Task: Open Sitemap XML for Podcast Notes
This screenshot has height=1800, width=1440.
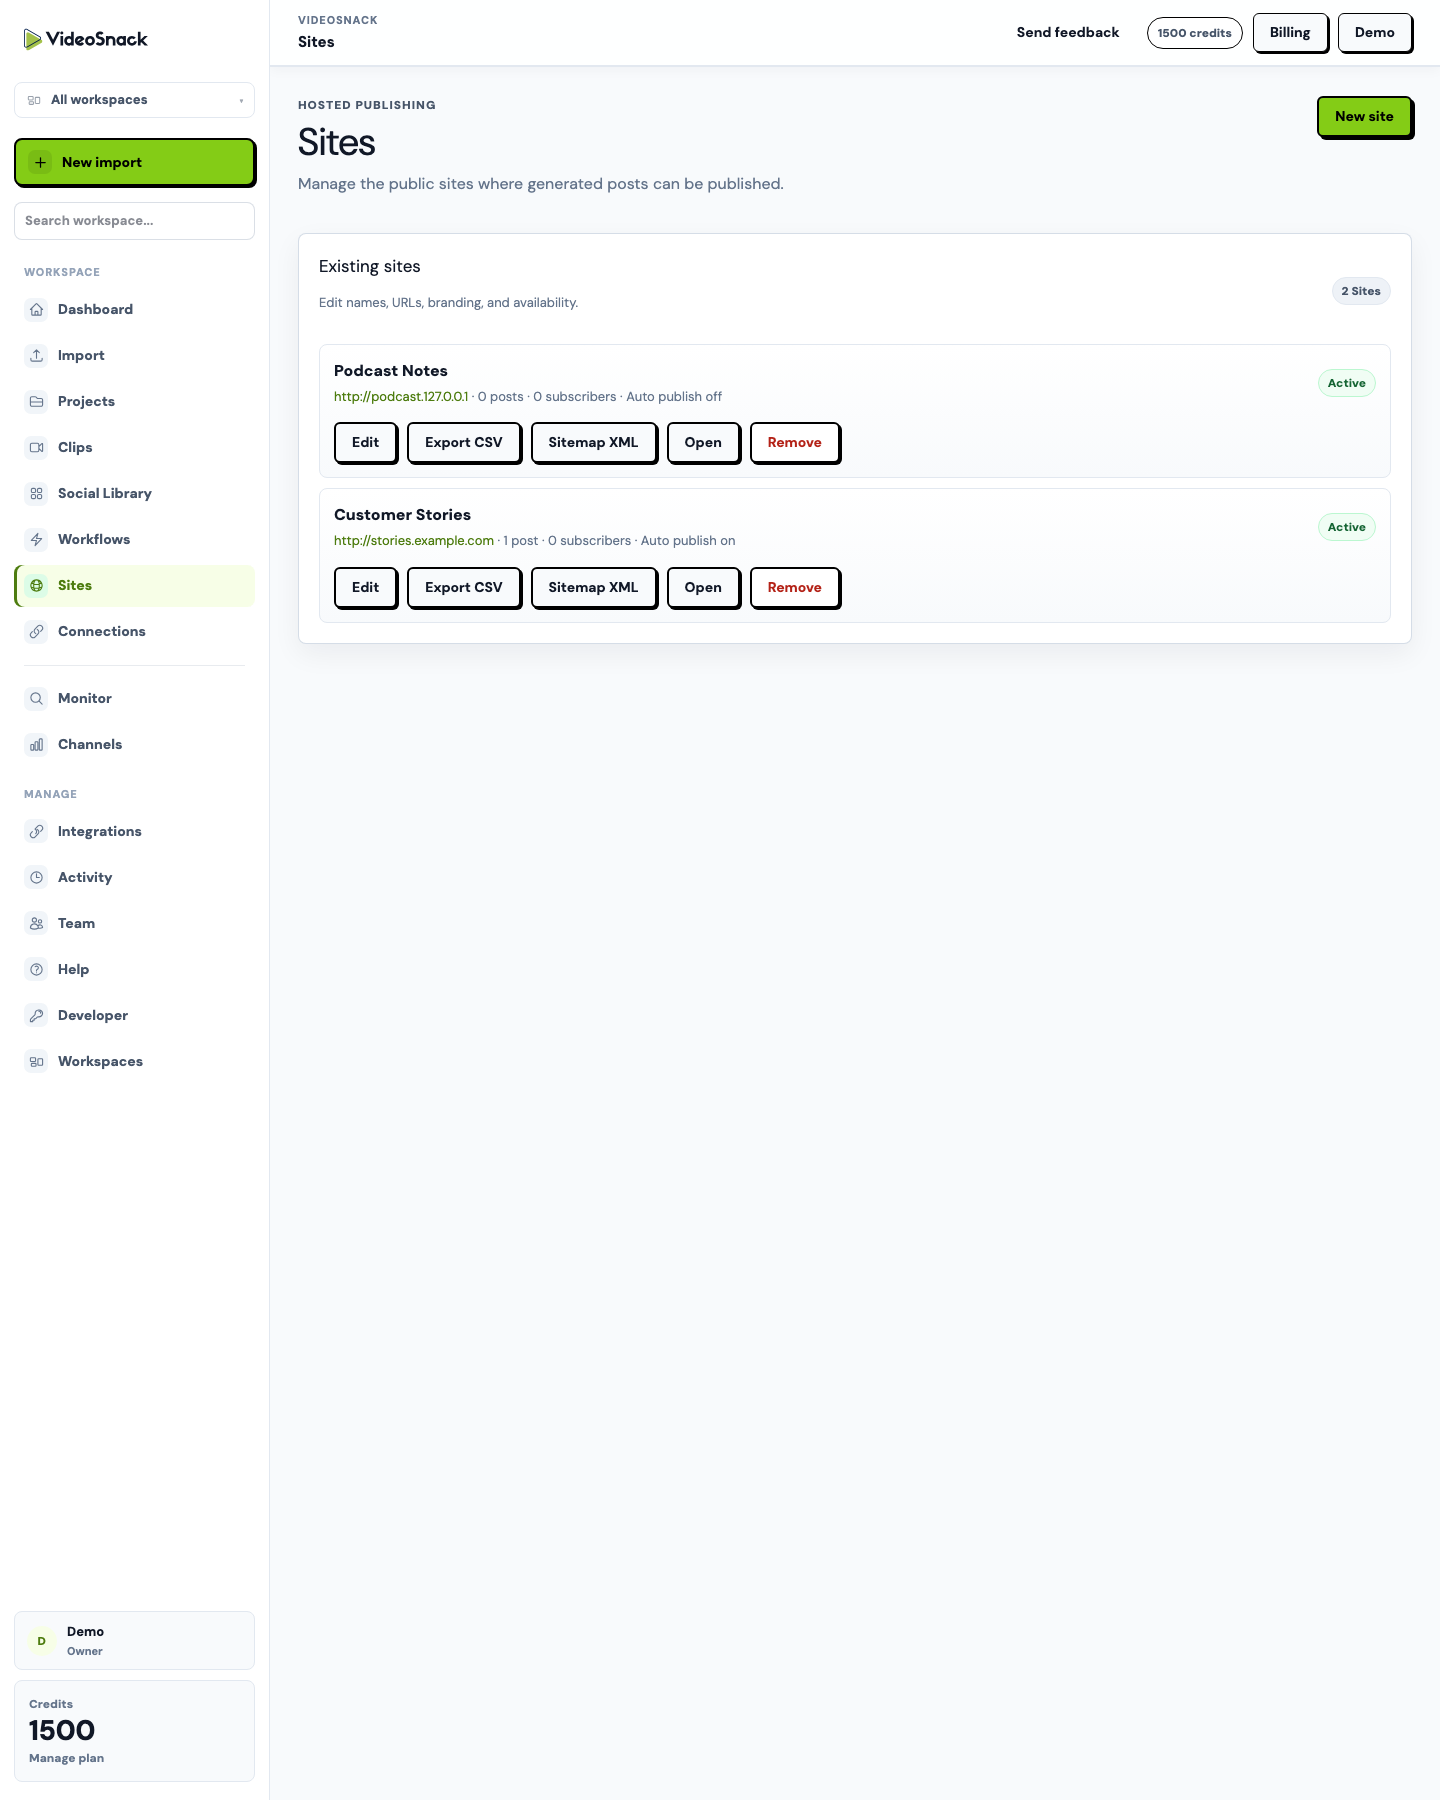Action: pos(593,443)
